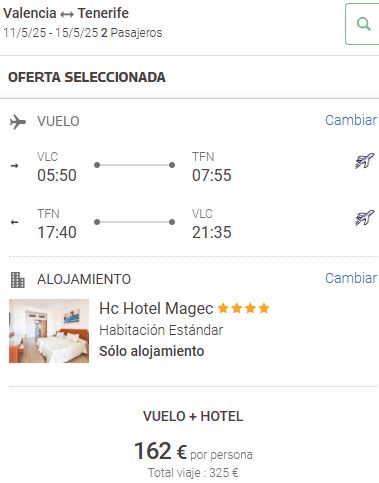
Task: Click the return flight airline logo icon
Action: 365,218
